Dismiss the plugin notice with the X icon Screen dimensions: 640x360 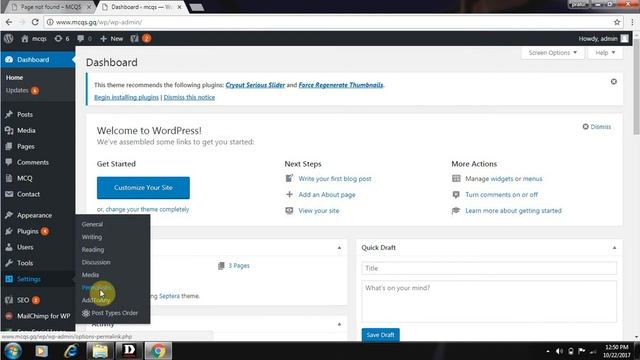[x=613, y=82]
